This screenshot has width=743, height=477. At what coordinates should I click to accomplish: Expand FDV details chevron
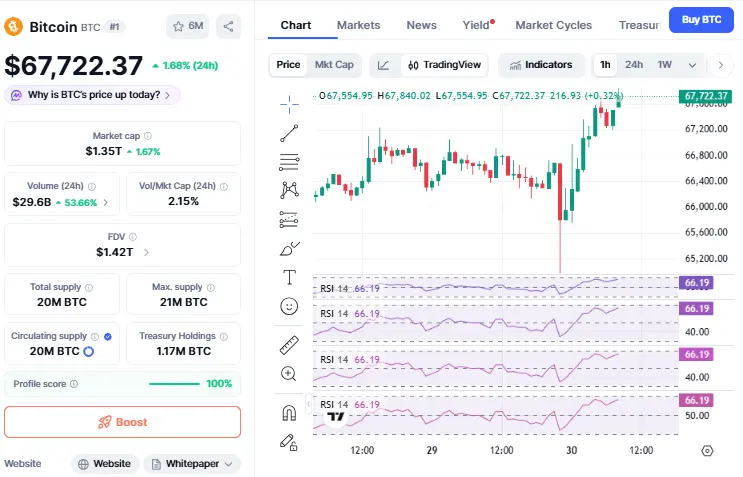146,252
